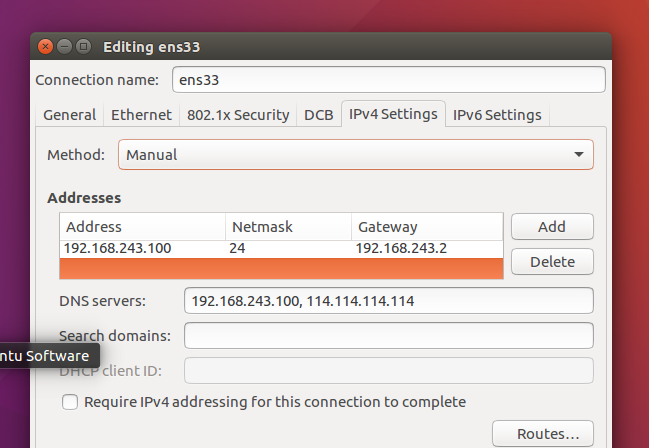Switch to IPv6 Settings tab
The width and height of the screenshot is (649, 448).
coord(497,115)
